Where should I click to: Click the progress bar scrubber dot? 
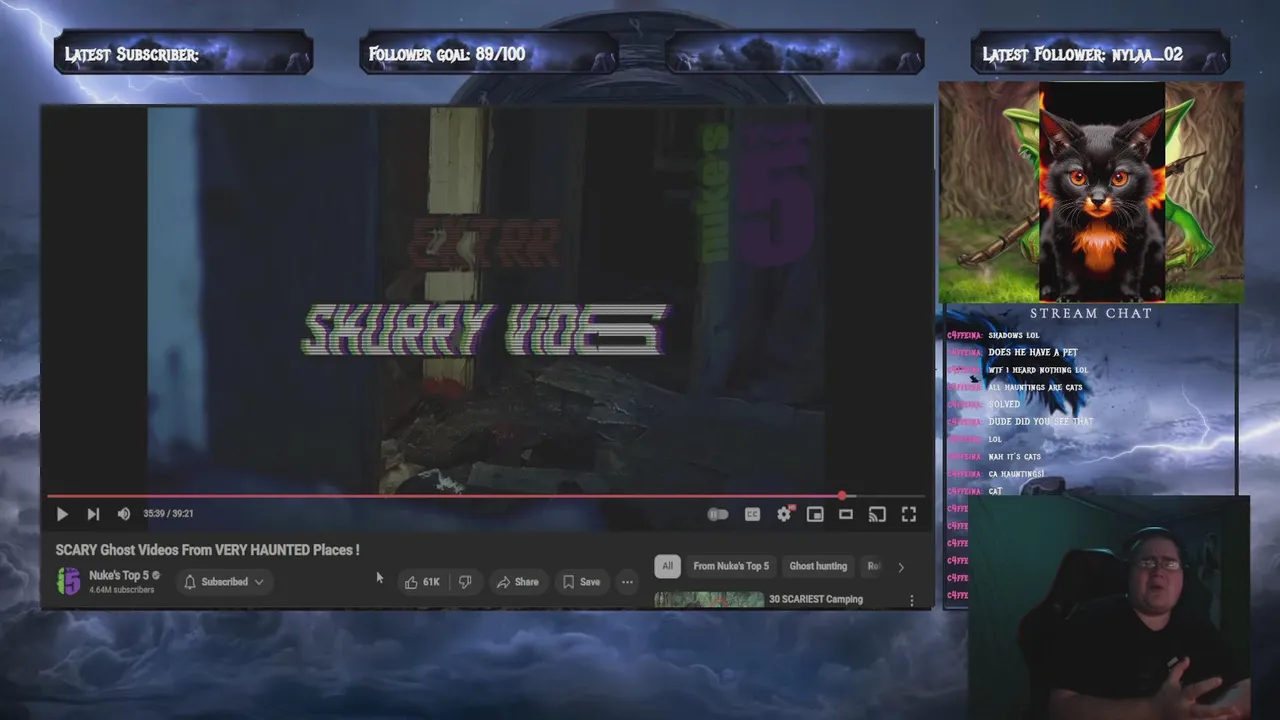(x=842, y=496)
